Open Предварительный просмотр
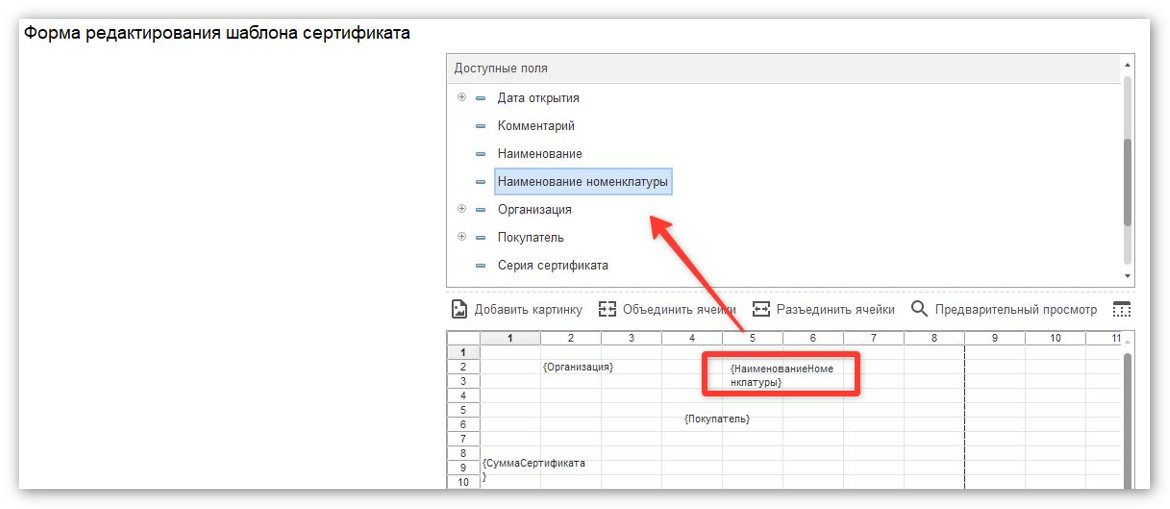This screenshot has width=1170, height=509. click(x=1016, y=310)
